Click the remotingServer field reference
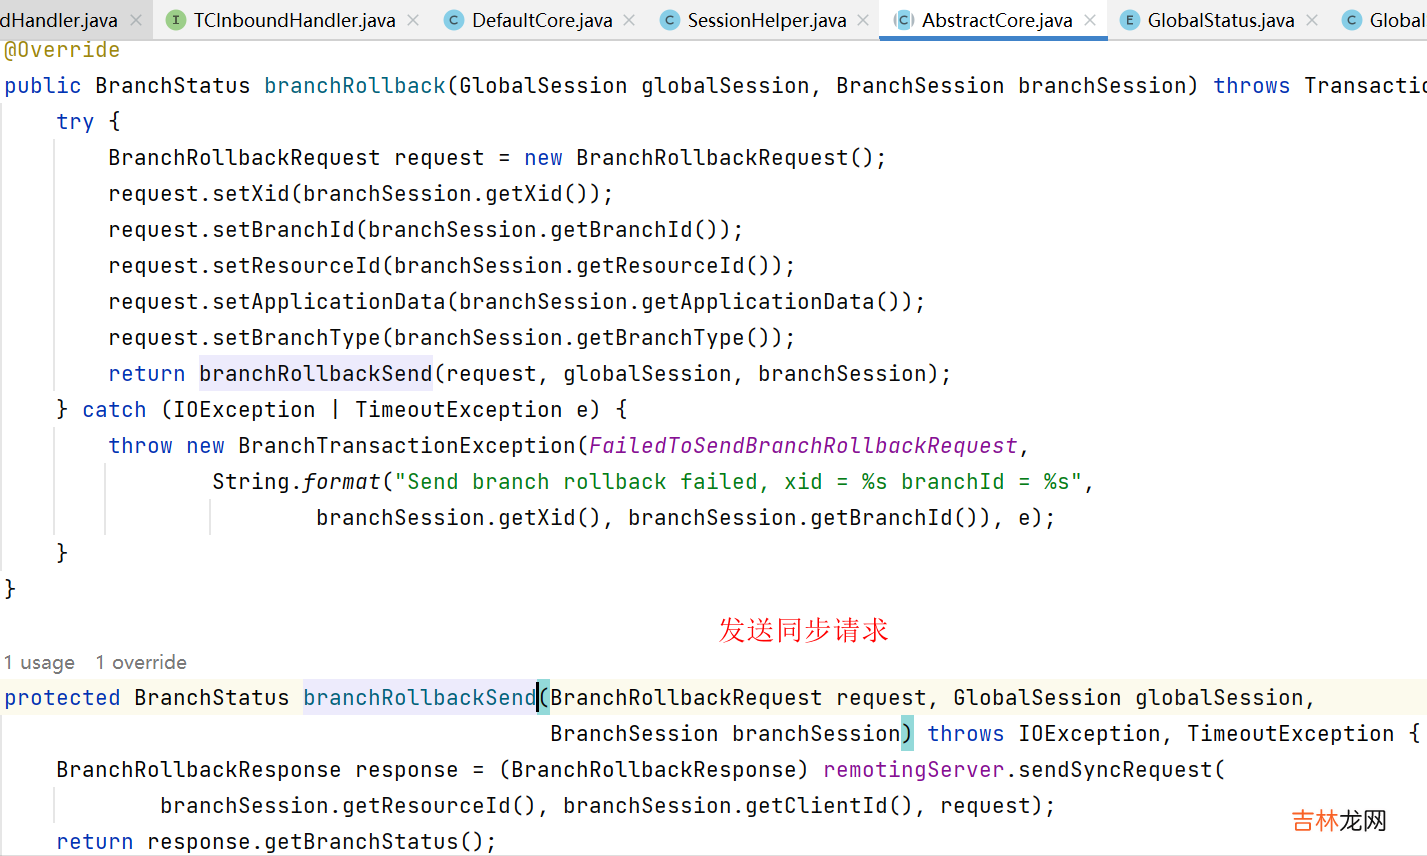Viewport: 1427px width, 856px height. pyautogui.click(x=913, y=770)
